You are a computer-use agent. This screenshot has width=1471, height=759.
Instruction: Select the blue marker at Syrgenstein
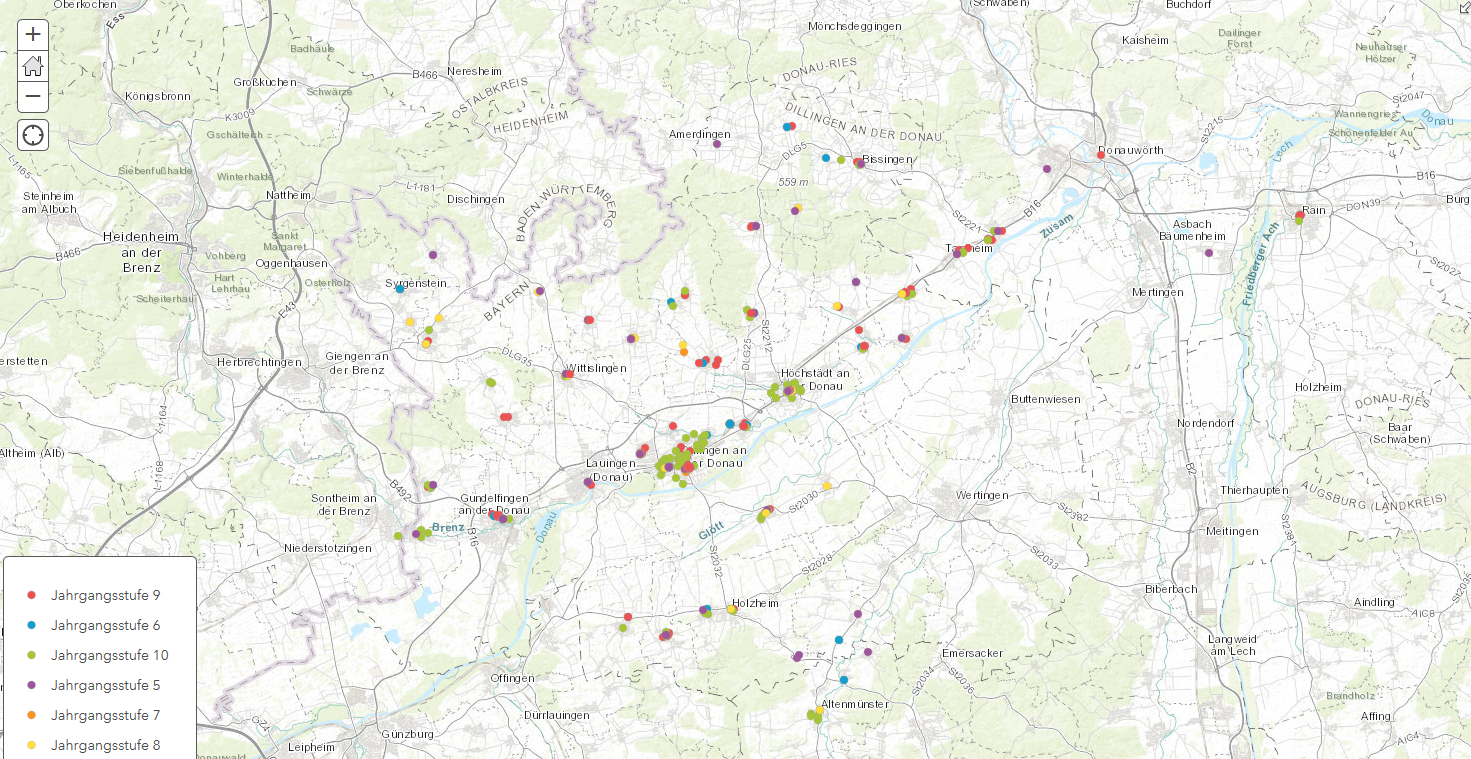(400, 289)
